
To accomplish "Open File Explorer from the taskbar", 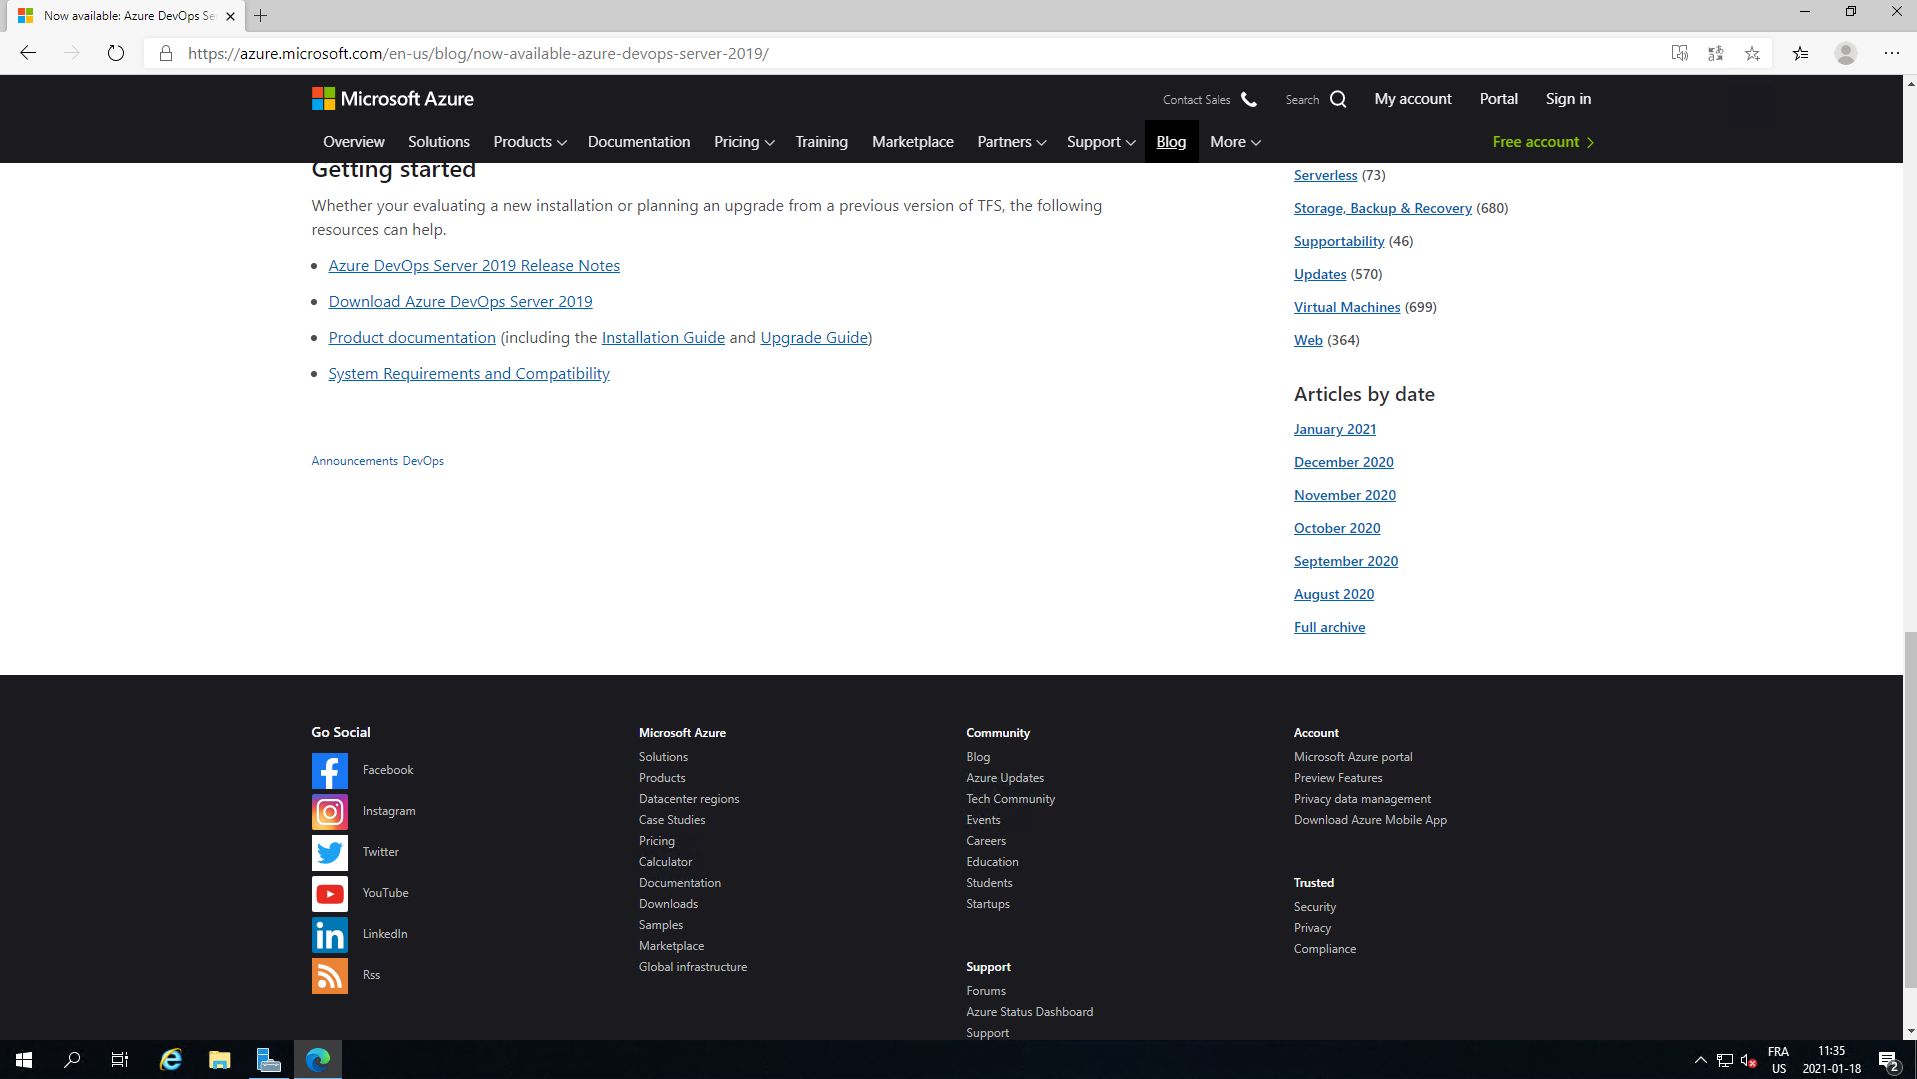I will (x=219, y=1059).
